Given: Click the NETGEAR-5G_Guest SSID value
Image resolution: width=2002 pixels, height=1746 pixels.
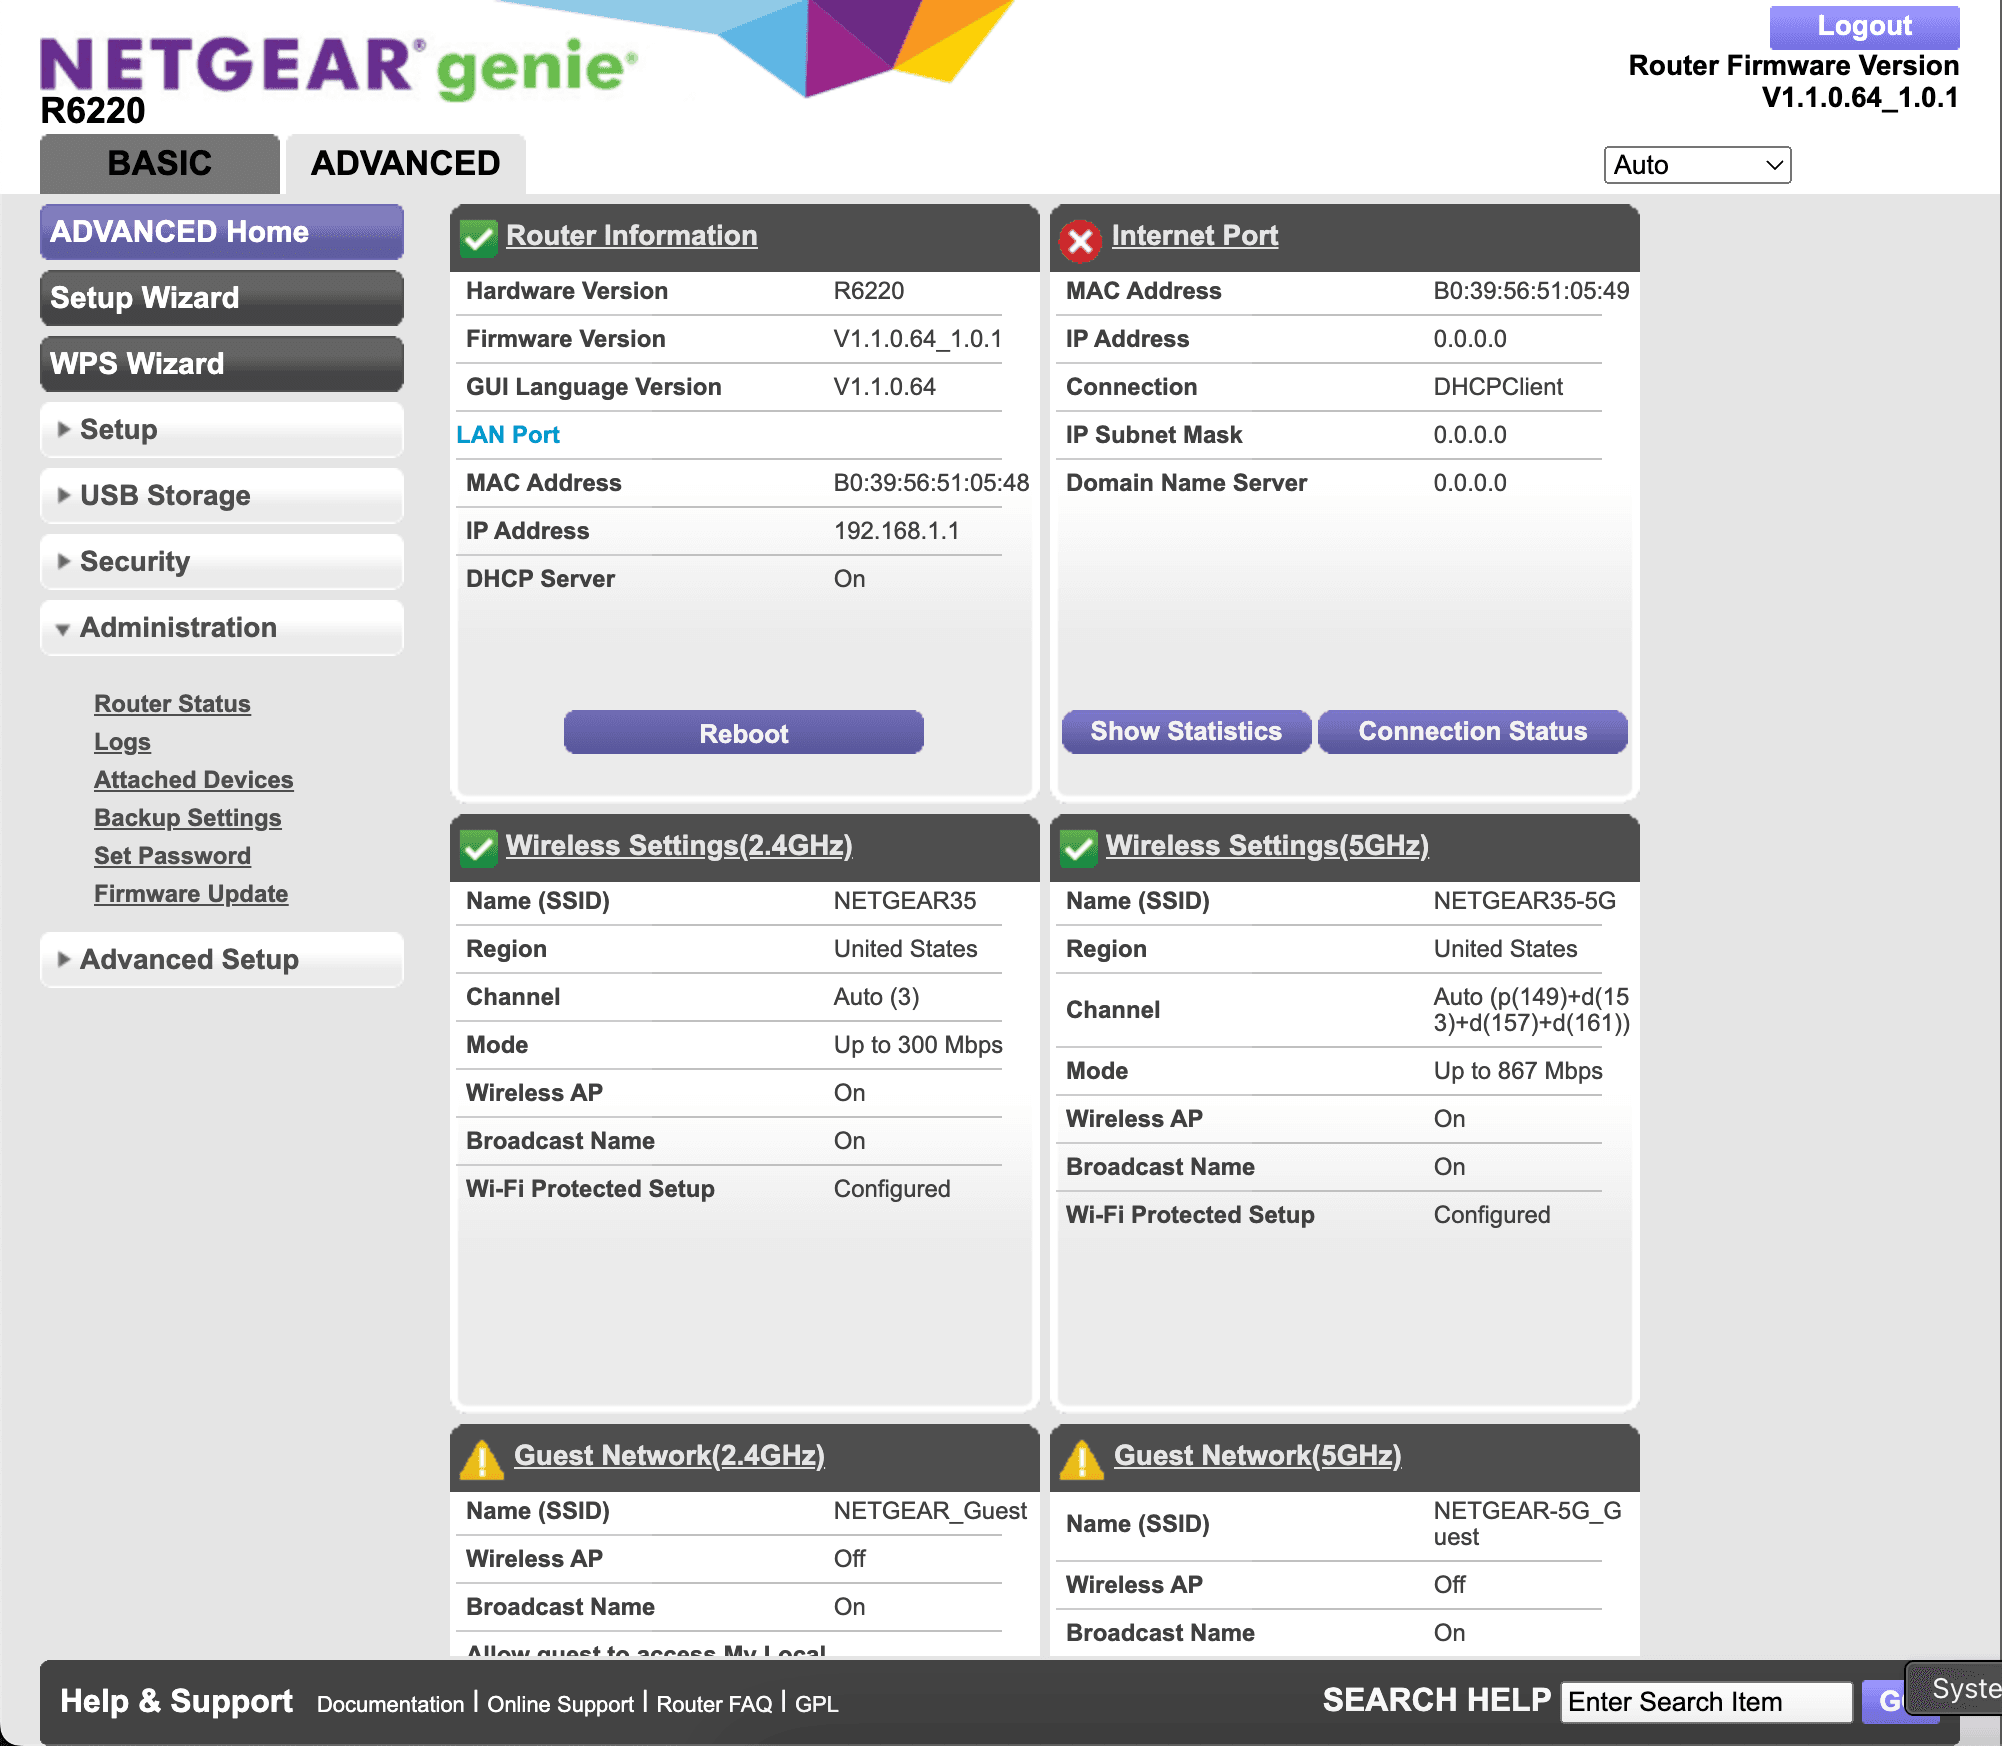Looking at the screenshot, I should (x=1528, y=1524).
